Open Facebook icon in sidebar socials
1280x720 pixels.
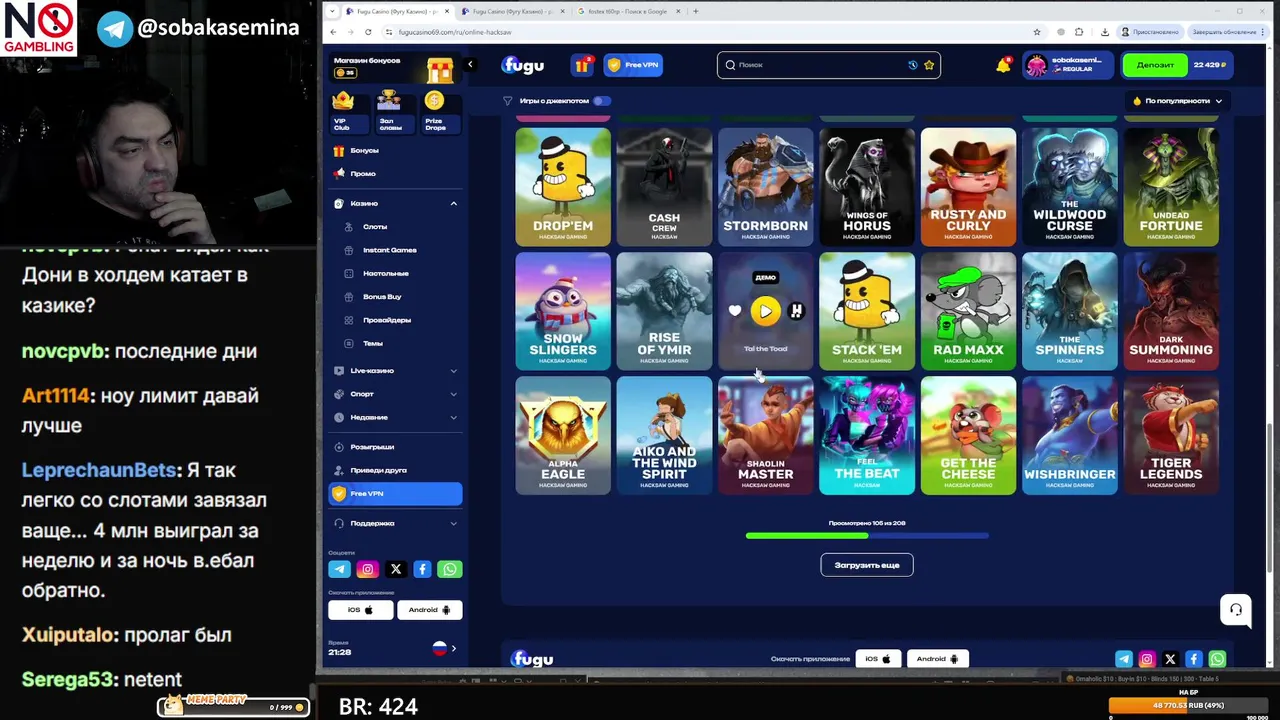422,569
